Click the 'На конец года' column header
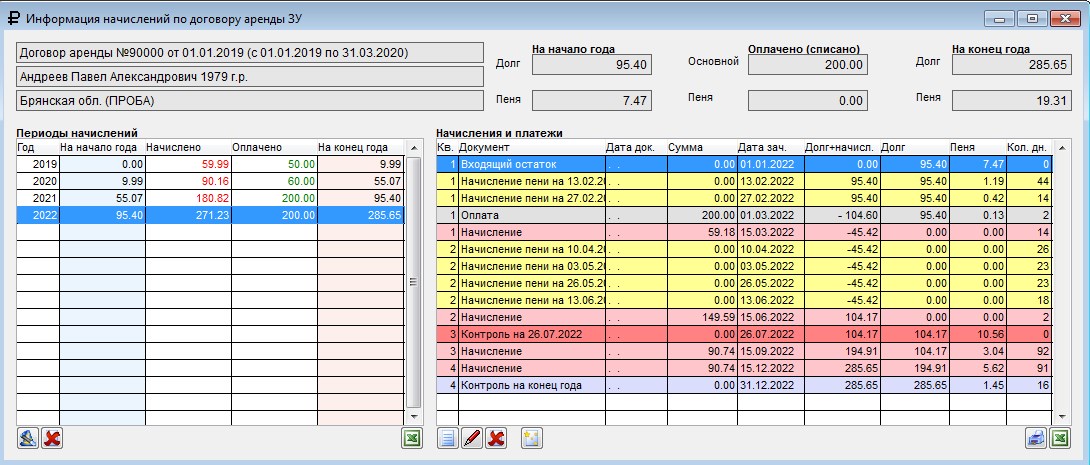The image size is (1090, 465). click(360, 147)
